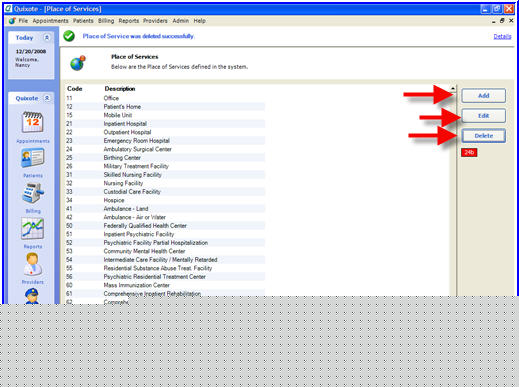Select the Custodial Care Facility row
This screenshot has height=387, width=519.
point(165,192)
